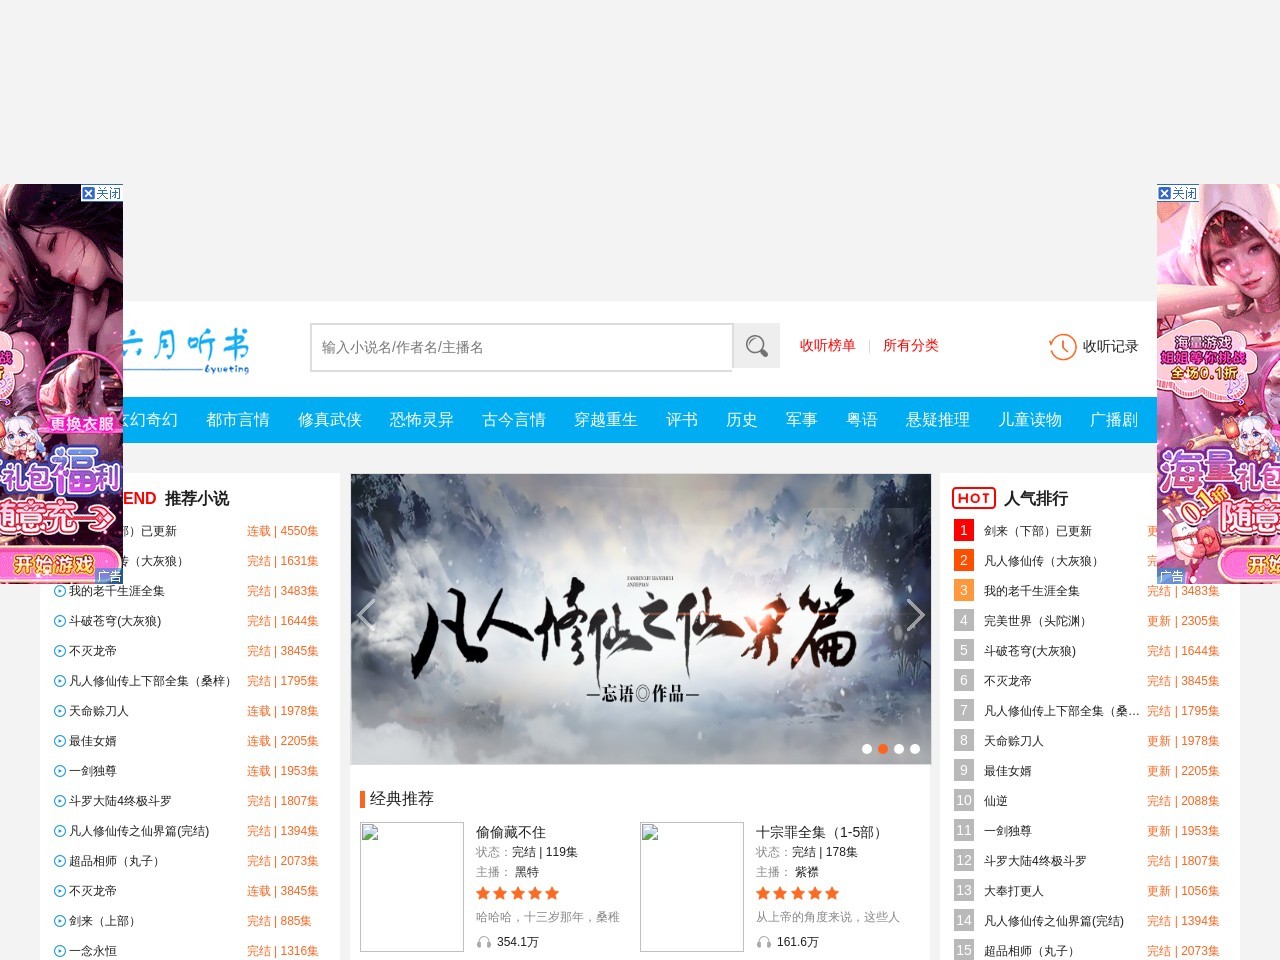Click bullet icon beside 斗破苍穹 in recommended list
Screen dimensions: 1280x960
60,621
